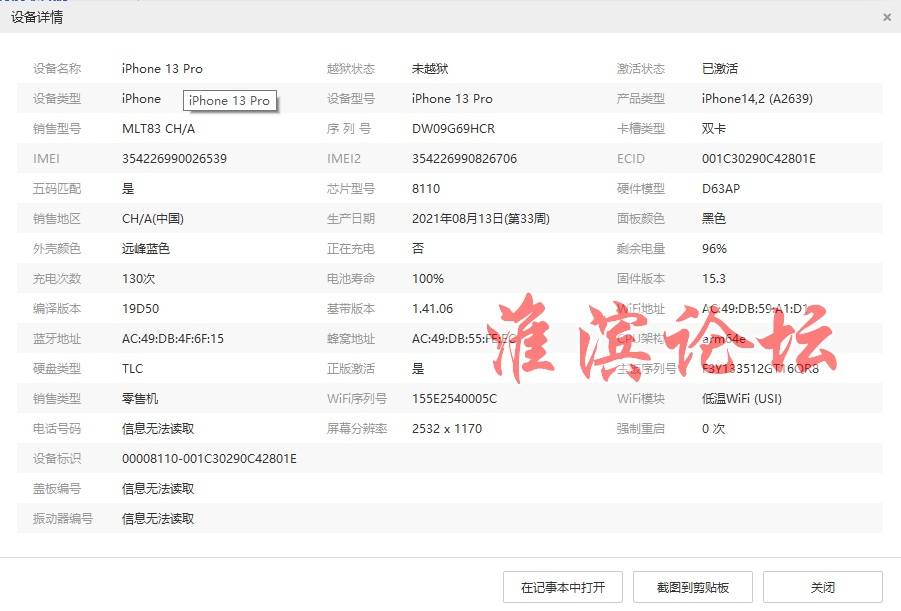Click the 正版激活 label
Image resolution: width=901 pixels, height=611 pixels.
[x=351, y=368]
